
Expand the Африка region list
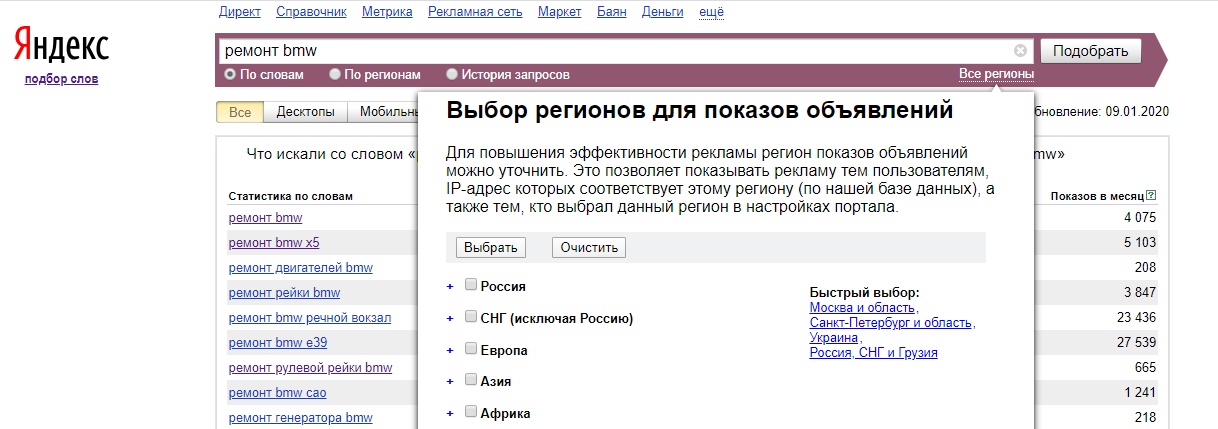450,413
